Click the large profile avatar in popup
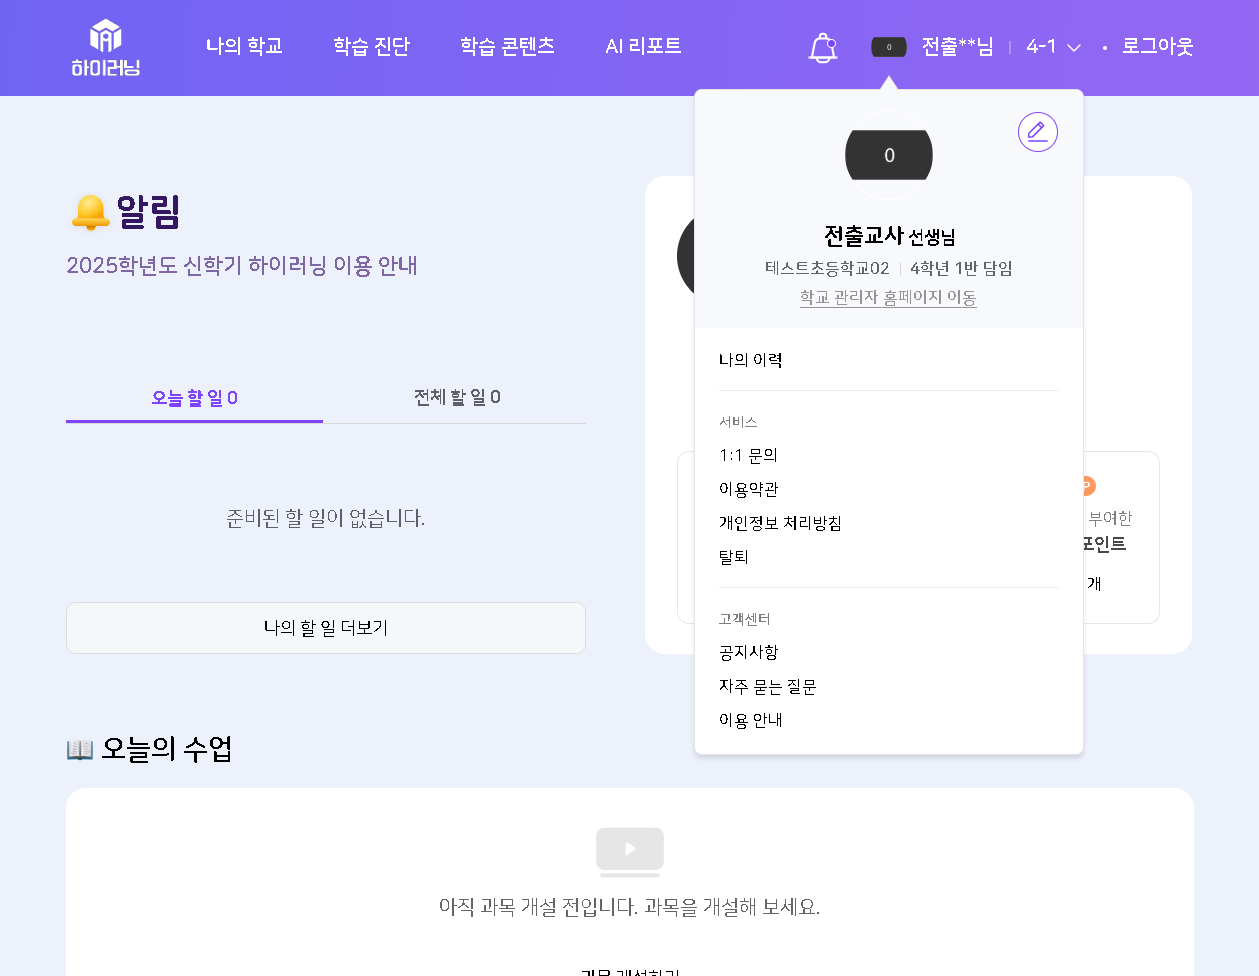Screen dimensions: 1259x976 [x=889, y=155]
